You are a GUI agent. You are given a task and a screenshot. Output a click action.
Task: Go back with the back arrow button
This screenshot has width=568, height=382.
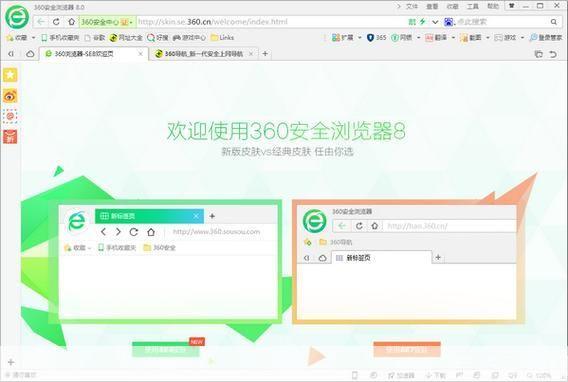tap(41, 22)
